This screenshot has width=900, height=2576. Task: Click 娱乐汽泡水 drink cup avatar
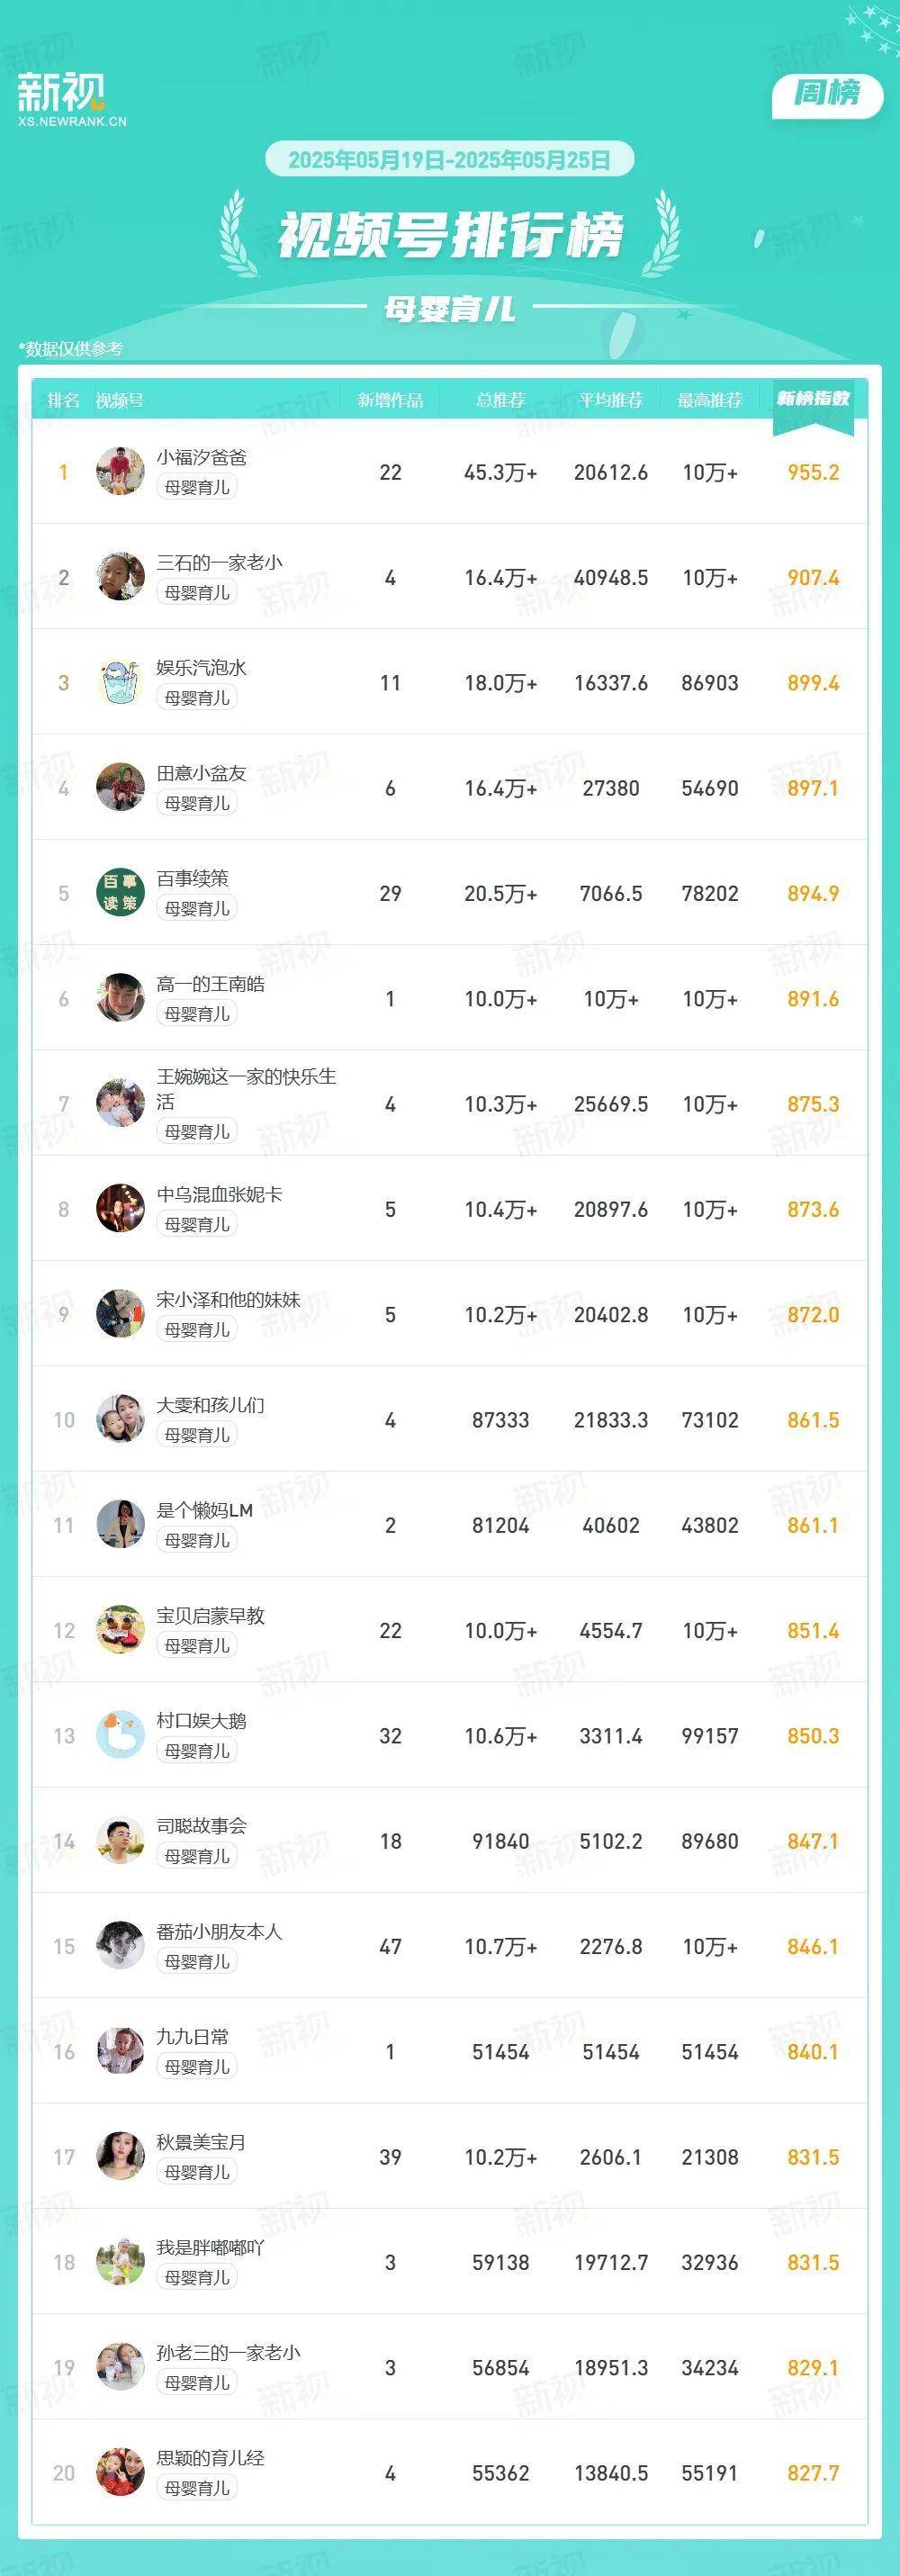point(120,683)
